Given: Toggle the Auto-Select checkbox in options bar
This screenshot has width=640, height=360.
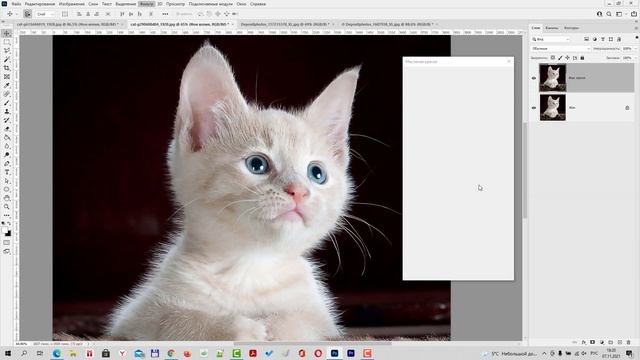Looking at the screenshot, I should click(27, 14).
